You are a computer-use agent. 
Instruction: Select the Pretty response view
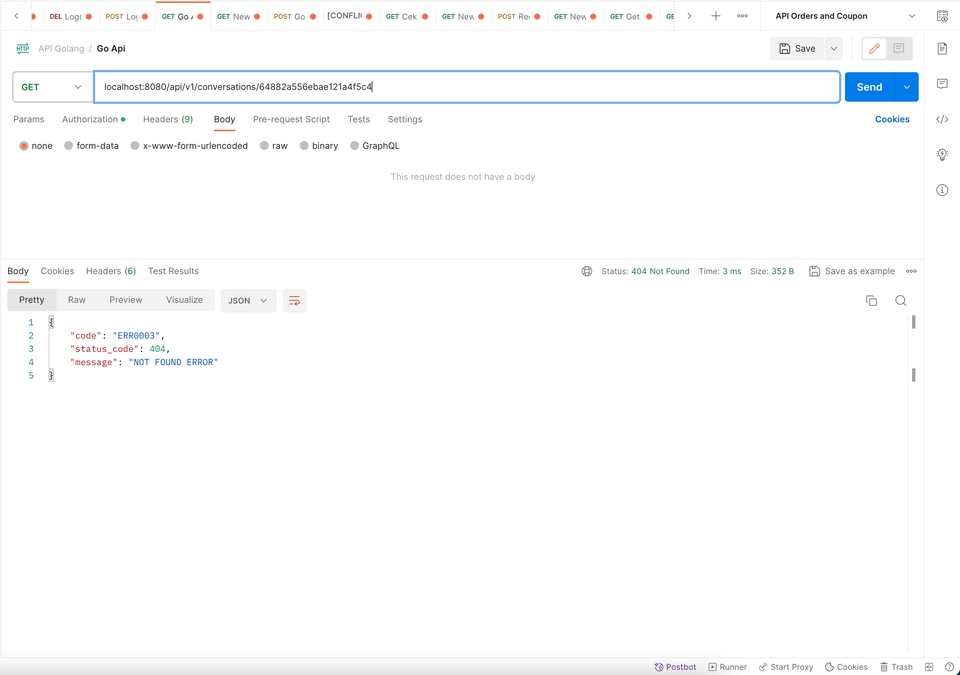[x=31, y=300]
